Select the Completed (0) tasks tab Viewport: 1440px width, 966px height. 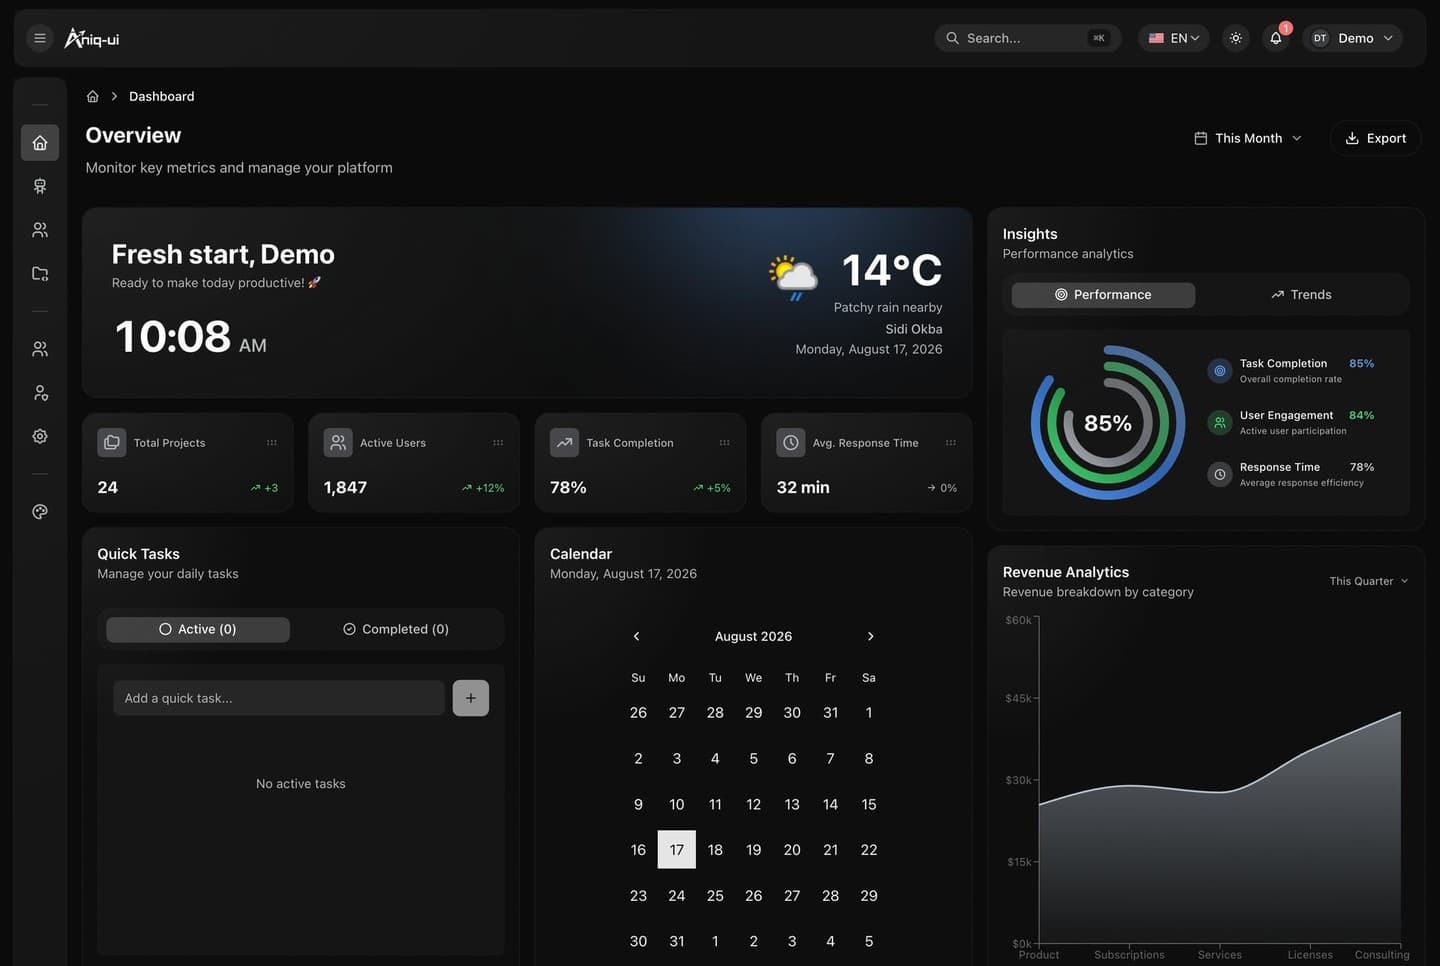coord(396,629)
